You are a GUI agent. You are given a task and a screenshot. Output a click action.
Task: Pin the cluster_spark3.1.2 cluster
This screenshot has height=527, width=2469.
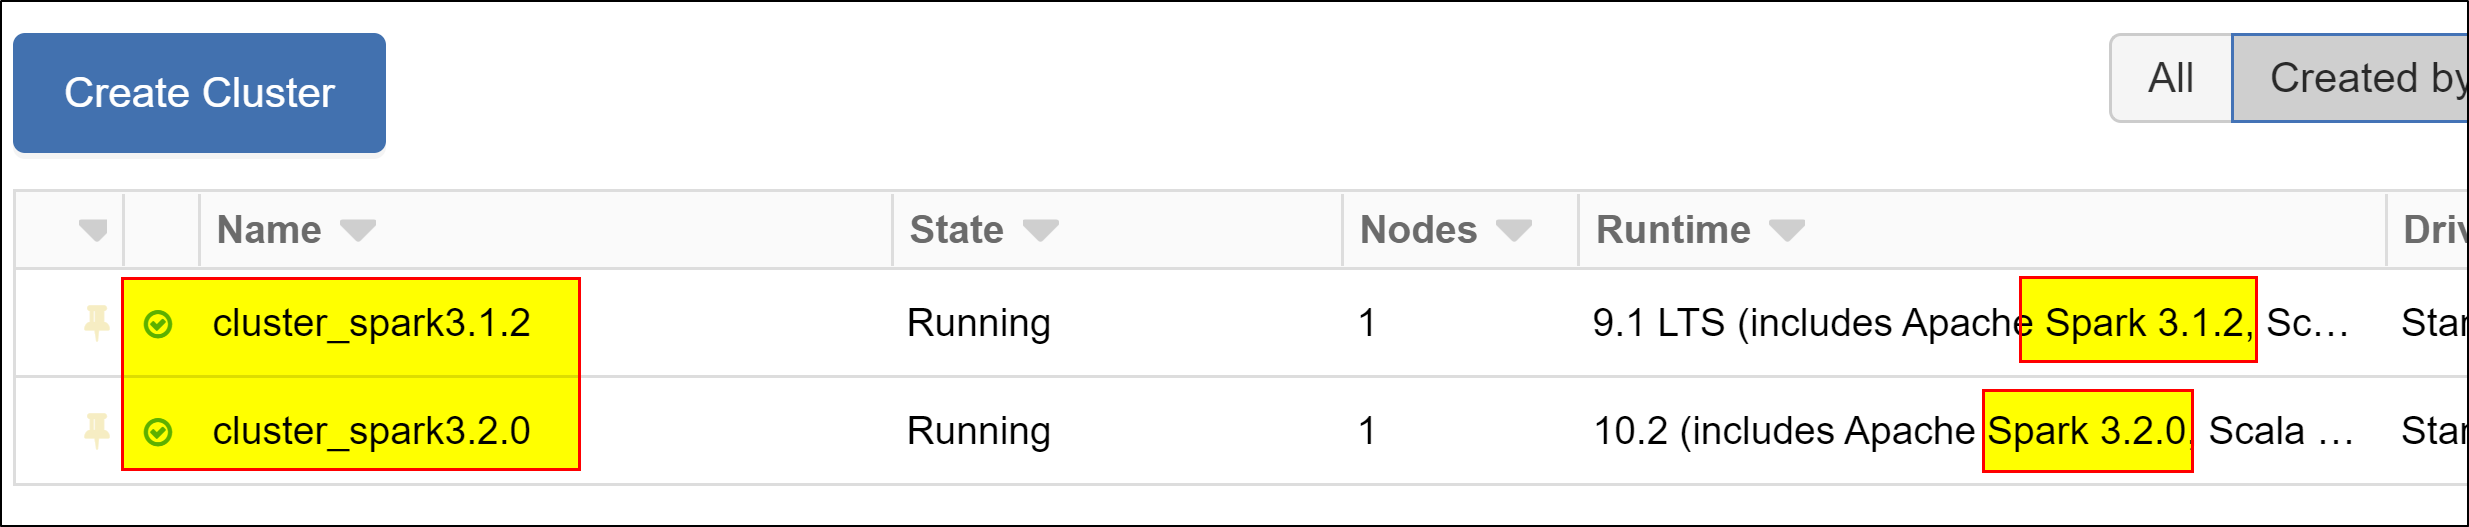[x=96, y=323]
